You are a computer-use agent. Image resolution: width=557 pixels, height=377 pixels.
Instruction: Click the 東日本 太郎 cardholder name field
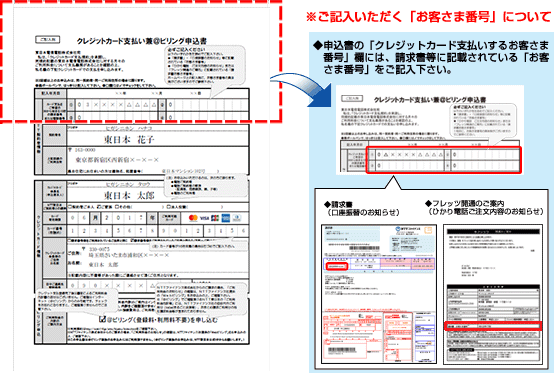tap(129, 195)
